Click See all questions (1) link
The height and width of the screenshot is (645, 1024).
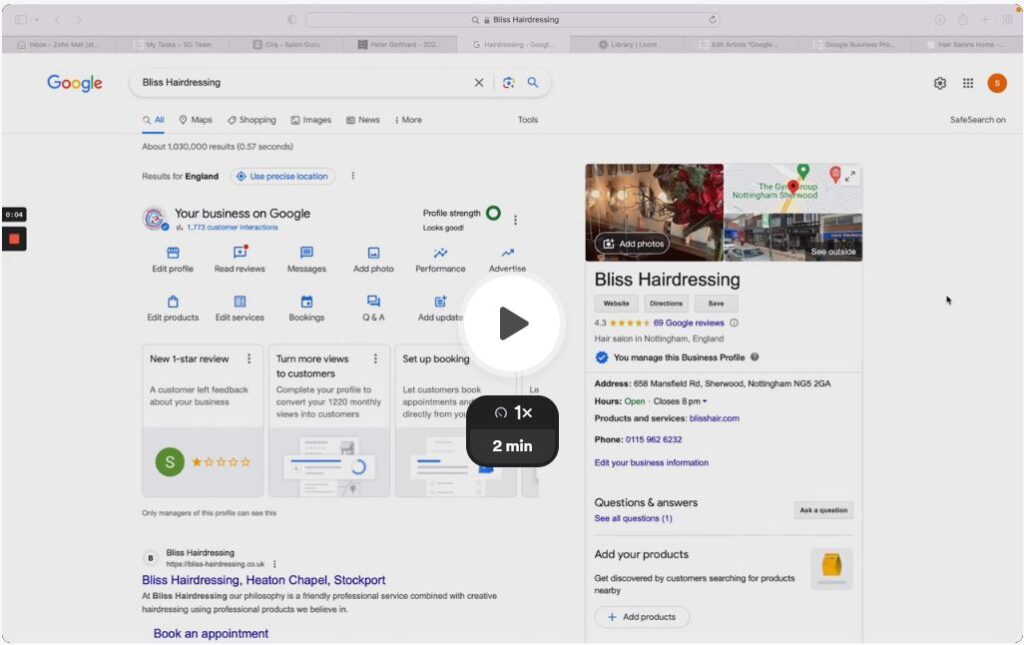coord(633,518)
